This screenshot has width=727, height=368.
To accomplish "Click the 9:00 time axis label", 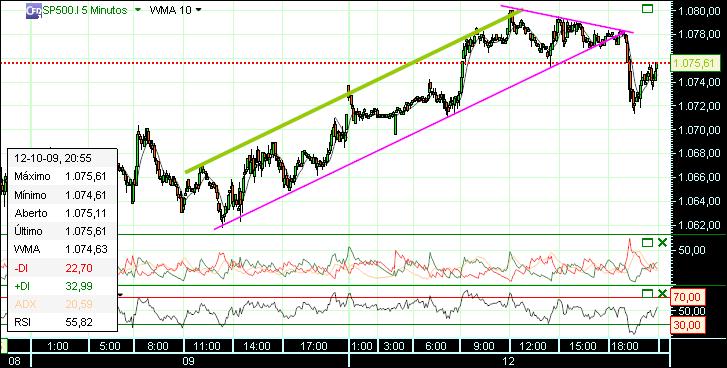I will coord(484,346).
